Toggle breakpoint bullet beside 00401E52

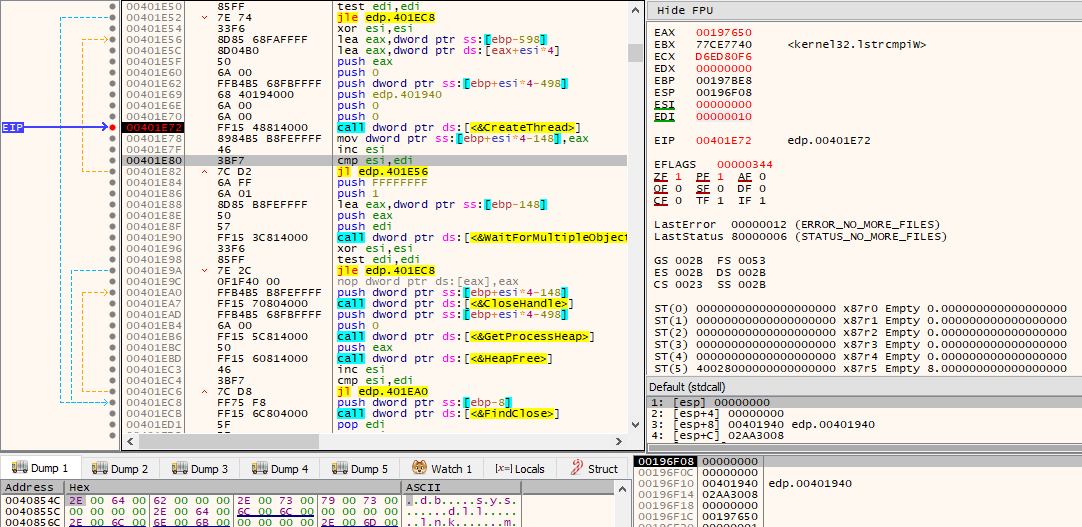(x=112, y=17)
